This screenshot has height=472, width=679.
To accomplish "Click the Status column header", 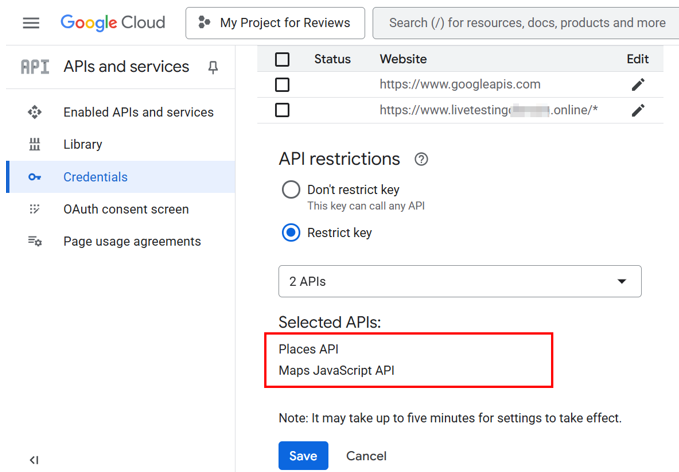I will click(332, 59).
